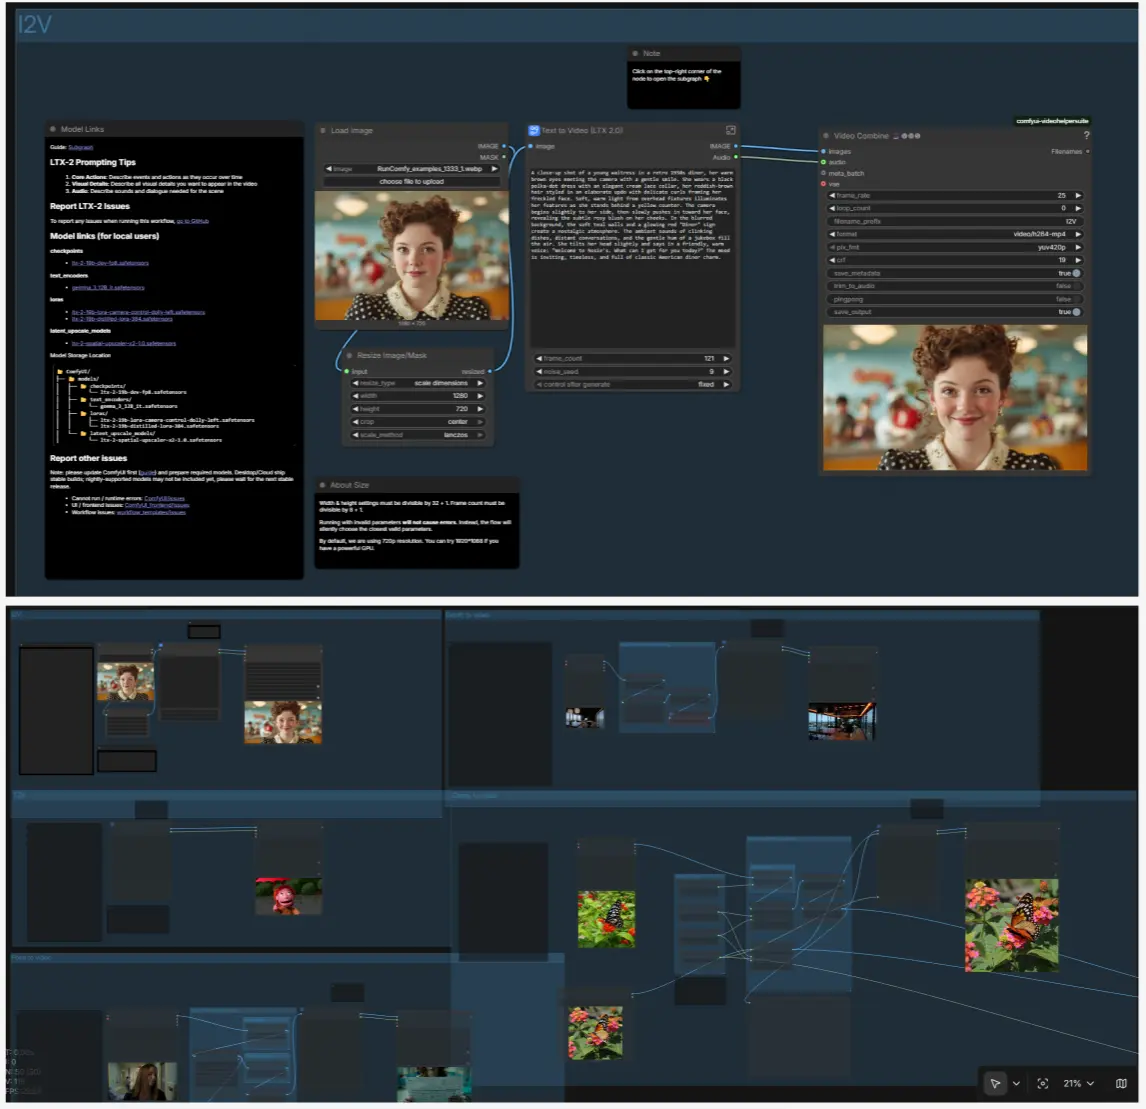Open the format video/h264-mp4 combo

point(955,234)
